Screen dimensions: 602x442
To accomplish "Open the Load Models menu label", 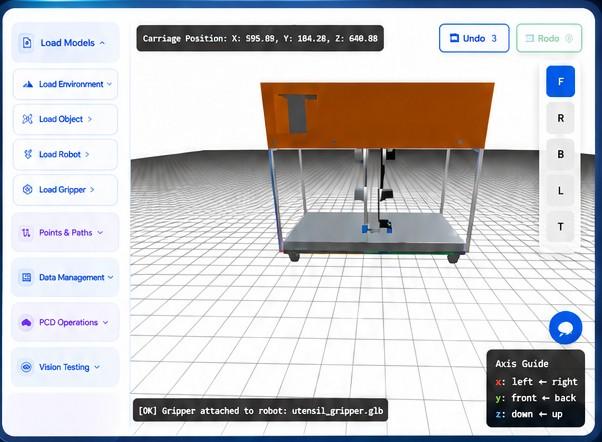I will pyautogui.click(x=68, y=43).
